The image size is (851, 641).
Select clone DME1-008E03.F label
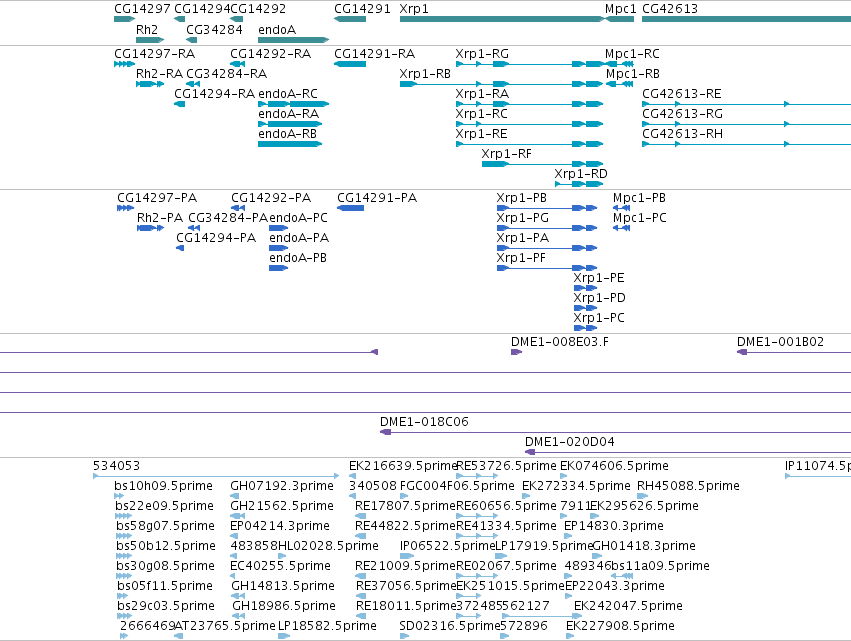click(x=560, y=342)
